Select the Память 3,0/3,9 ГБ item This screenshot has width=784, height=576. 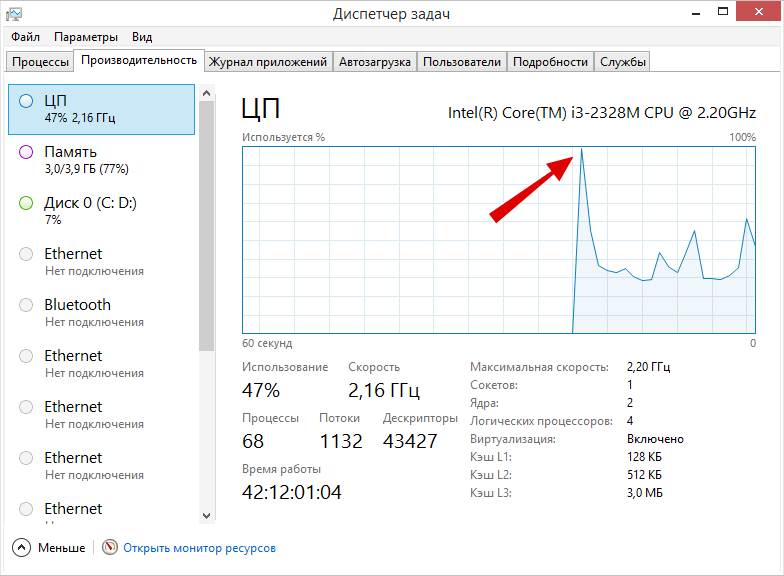102,160
